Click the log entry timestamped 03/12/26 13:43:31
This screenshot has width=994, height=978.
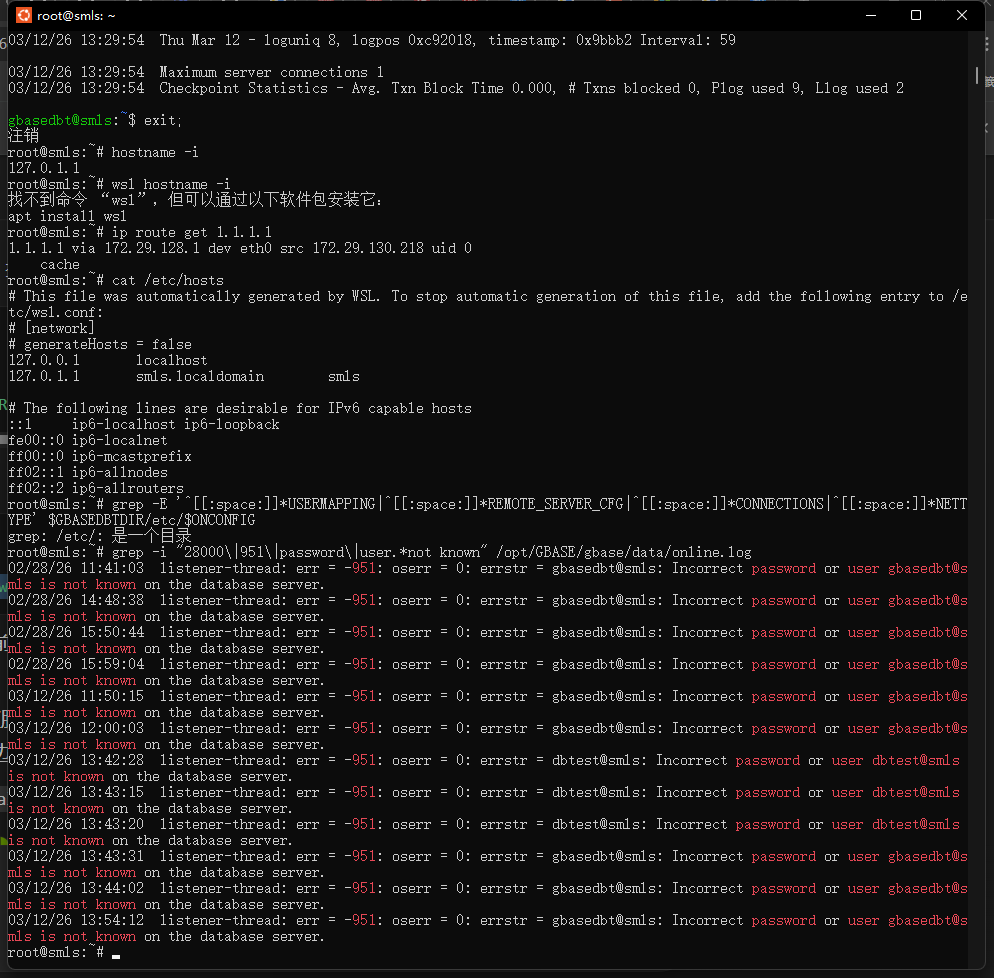tap(487, 865)
